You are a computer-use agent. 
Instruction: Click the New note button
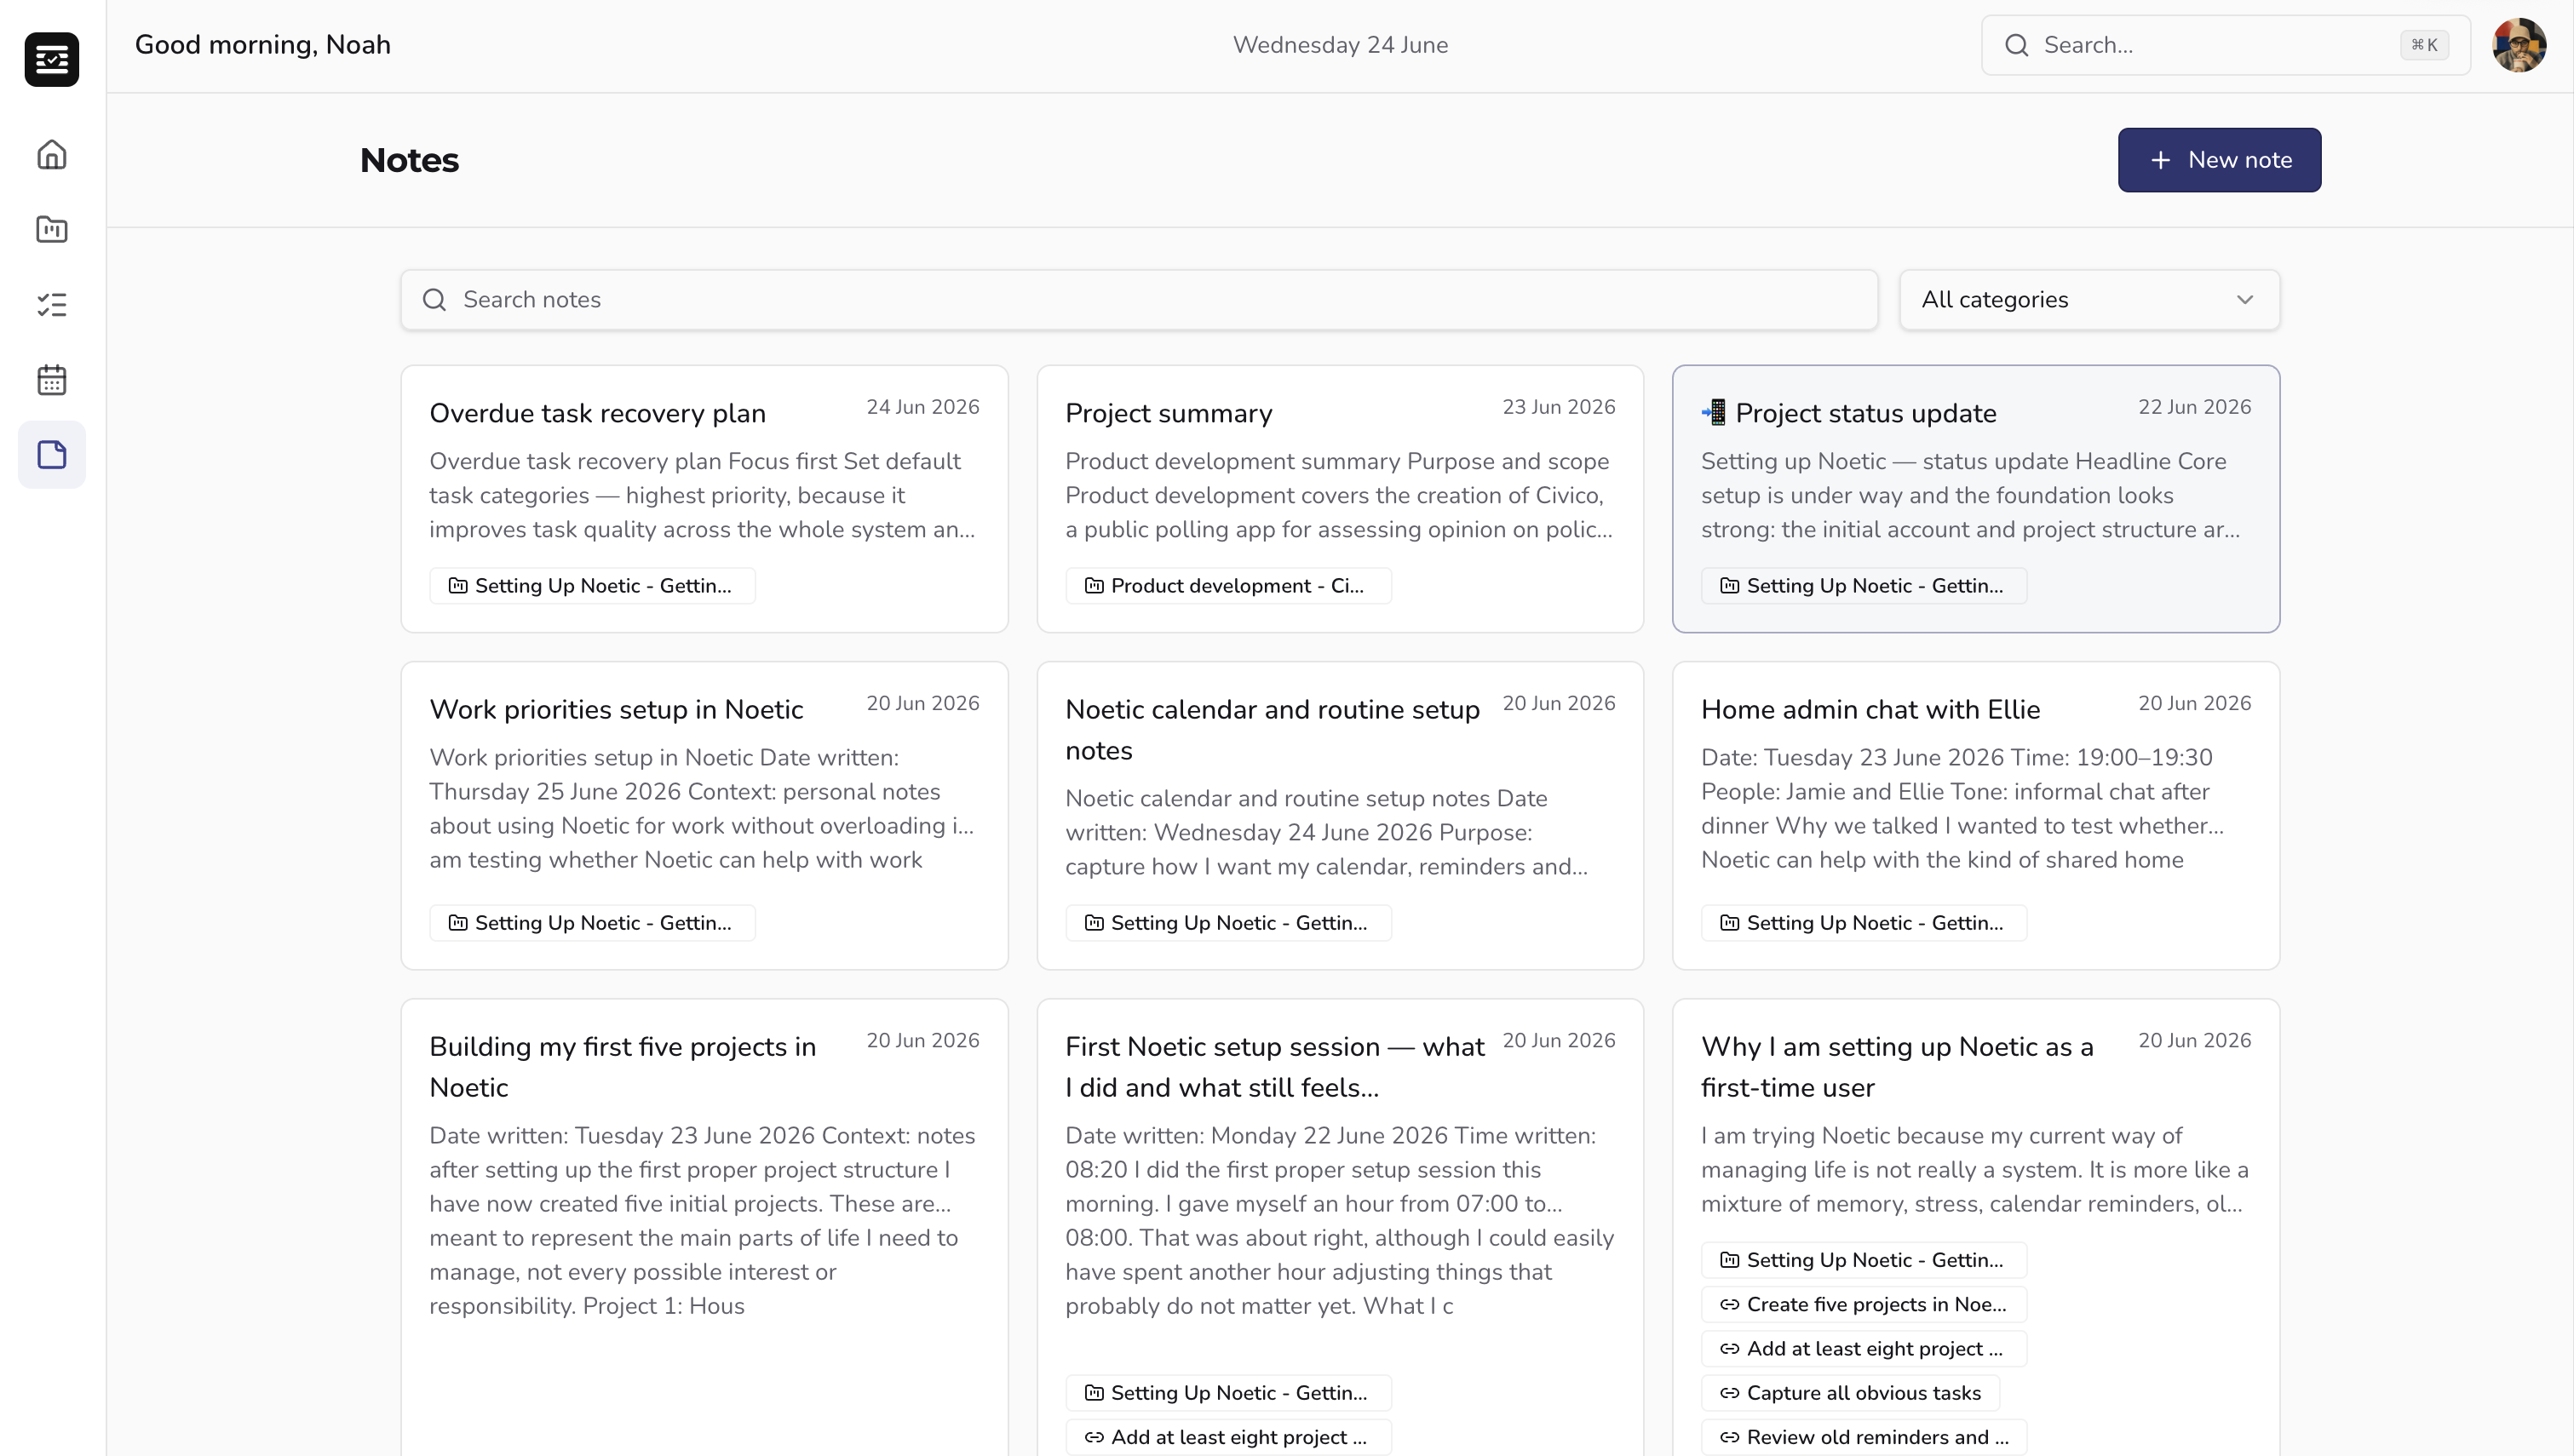[x=2219, y=160]
